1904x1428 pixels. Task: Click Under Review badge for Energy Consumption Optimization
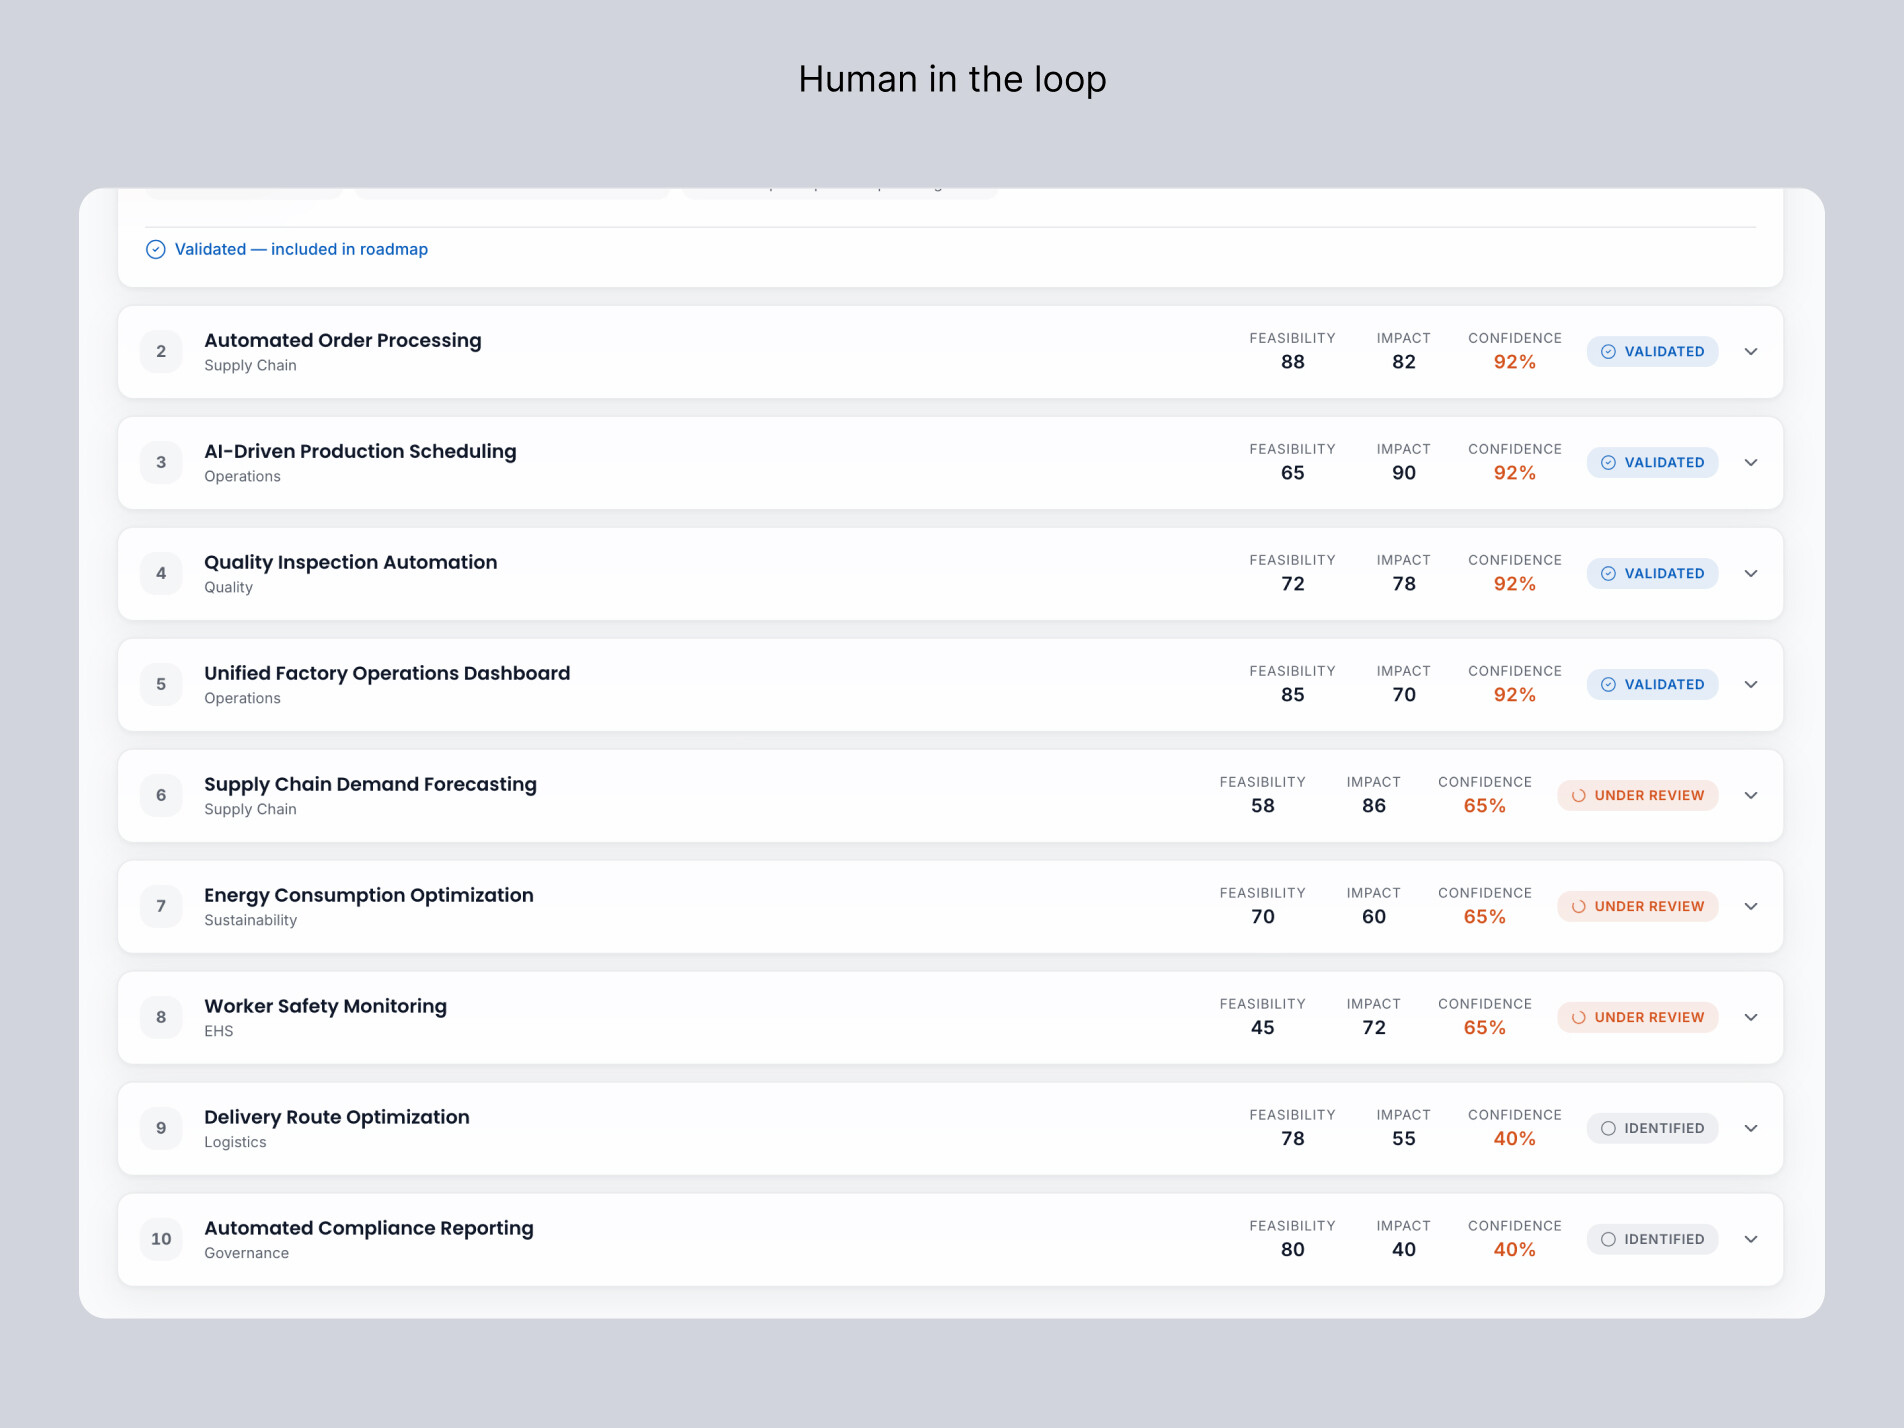1637,907
